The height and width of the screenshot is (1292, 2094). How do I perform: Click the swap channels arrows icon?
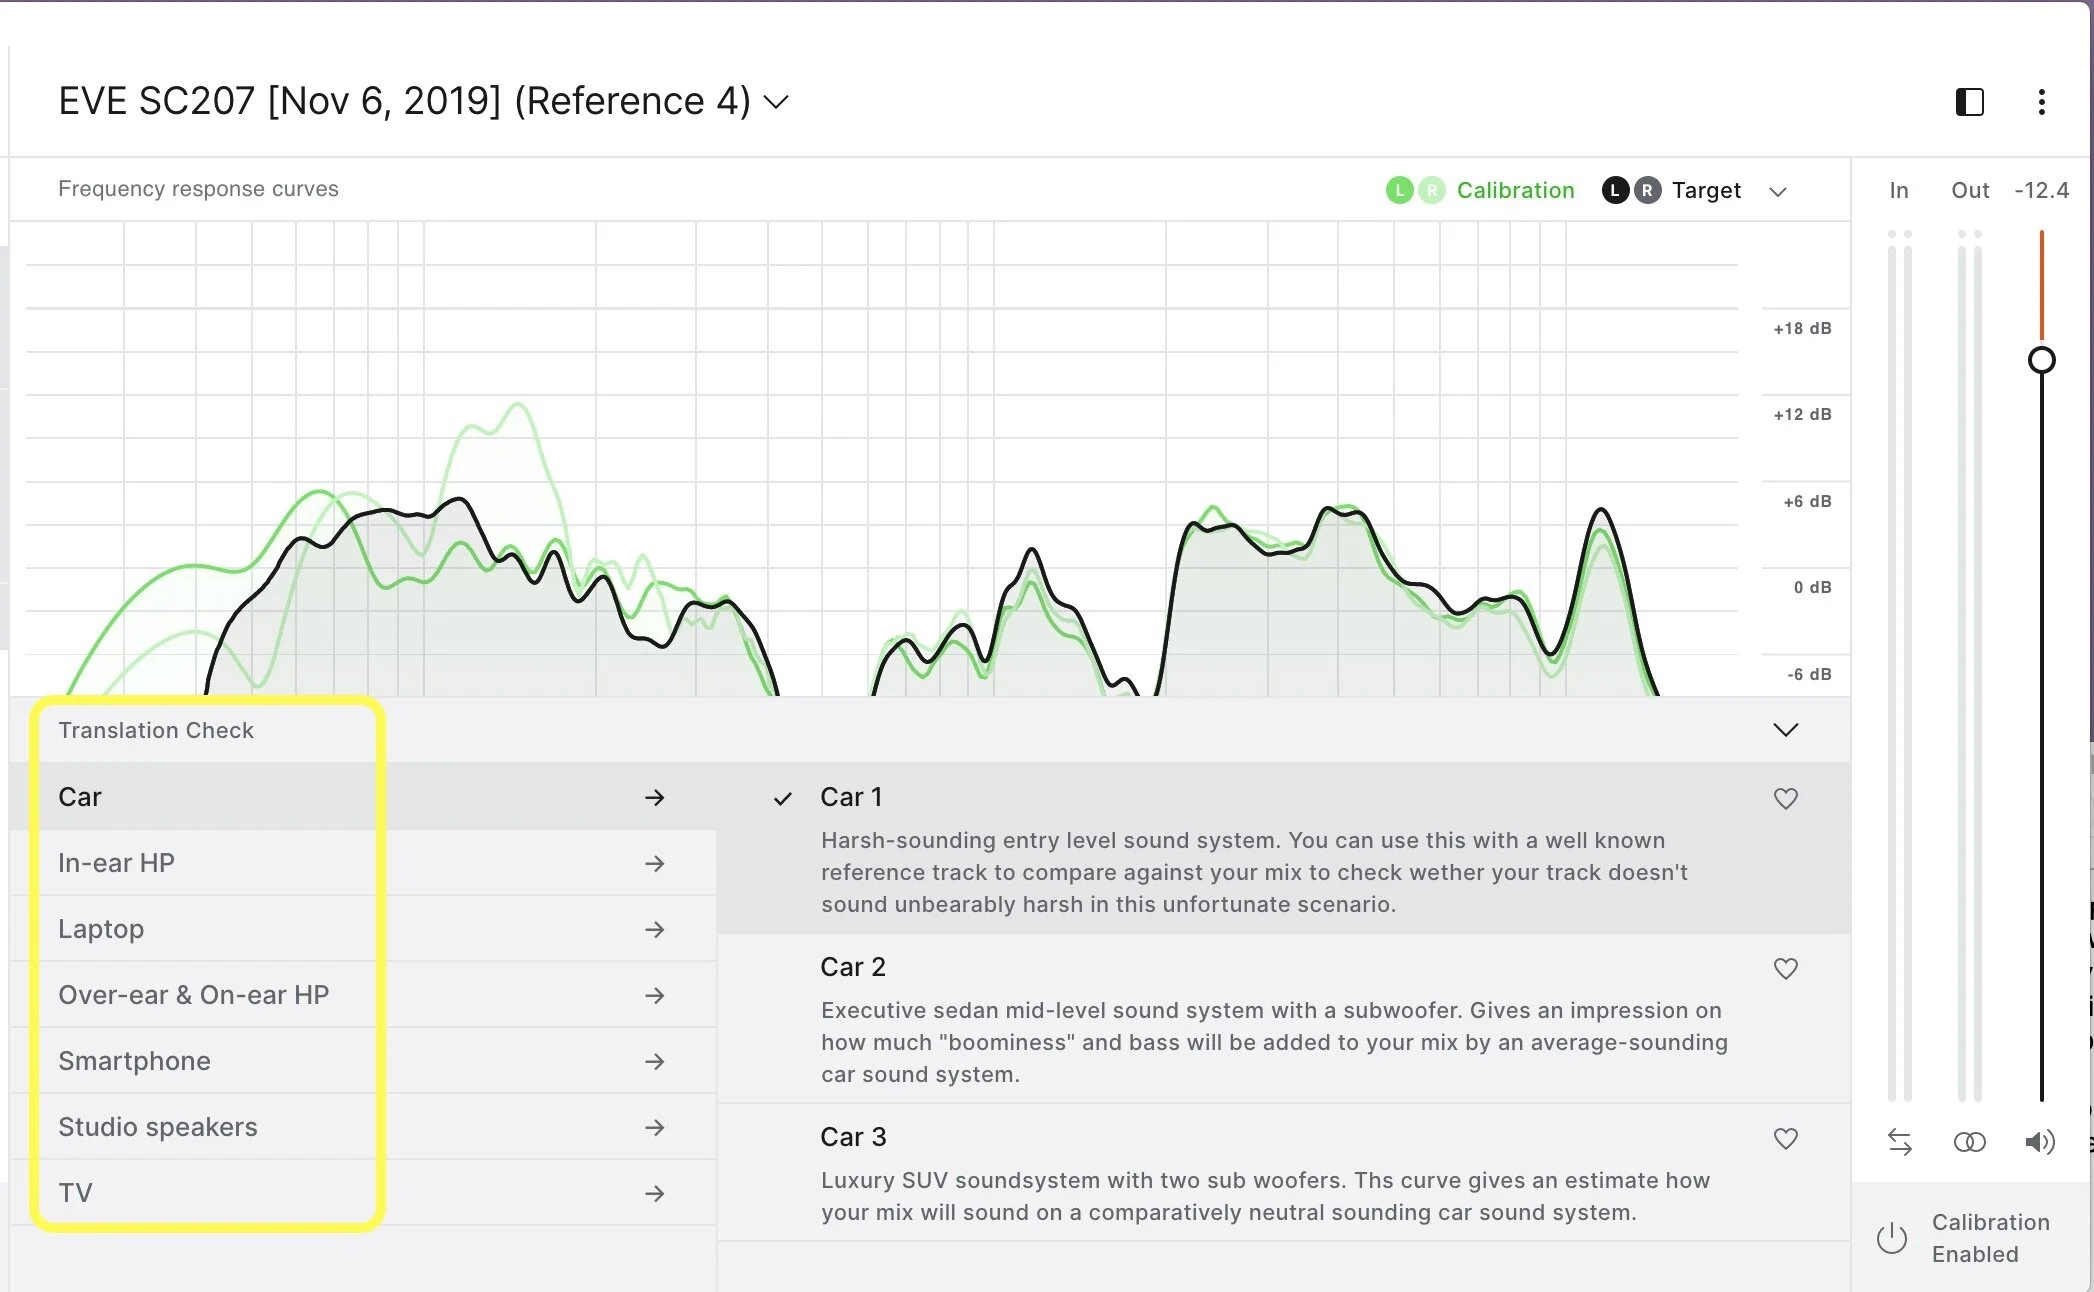[x=1899, y=1141]
